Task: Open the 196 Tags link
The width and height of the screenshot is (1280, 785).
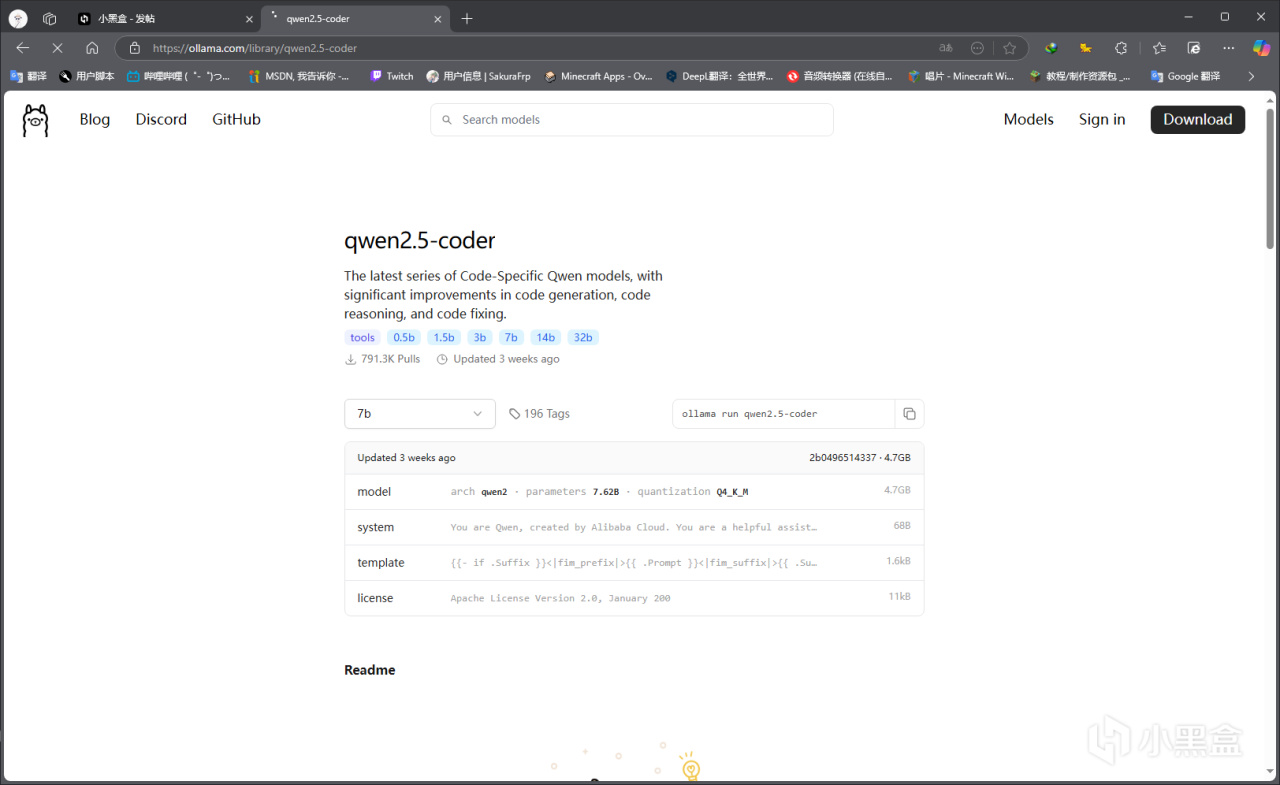Action: click(x=540, y=414)
